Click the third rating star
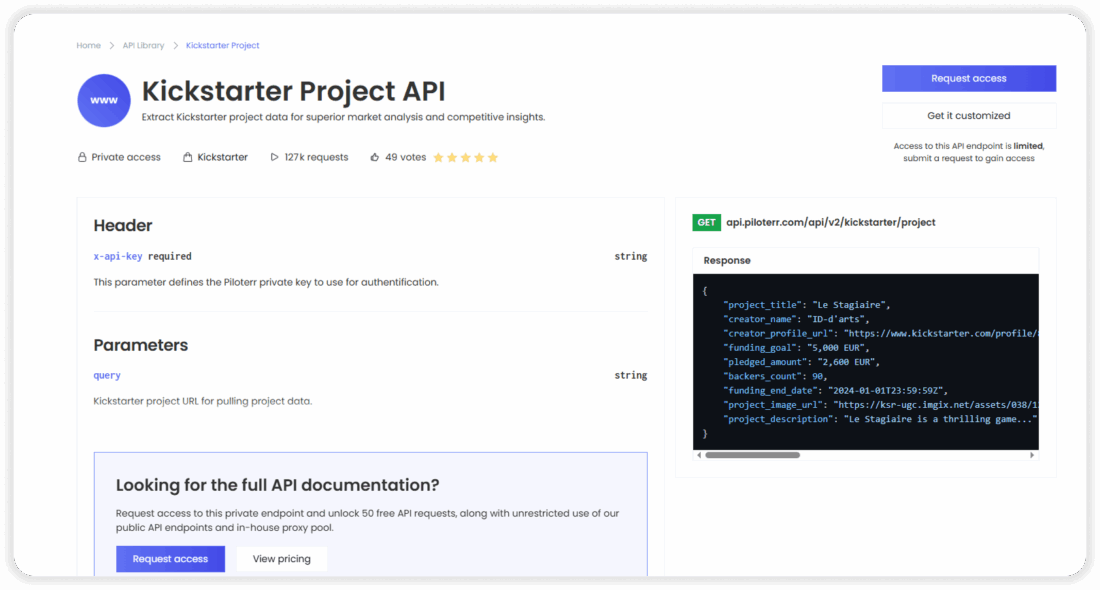The width and height of the screenshot is (1100, 590). (466, 157)
